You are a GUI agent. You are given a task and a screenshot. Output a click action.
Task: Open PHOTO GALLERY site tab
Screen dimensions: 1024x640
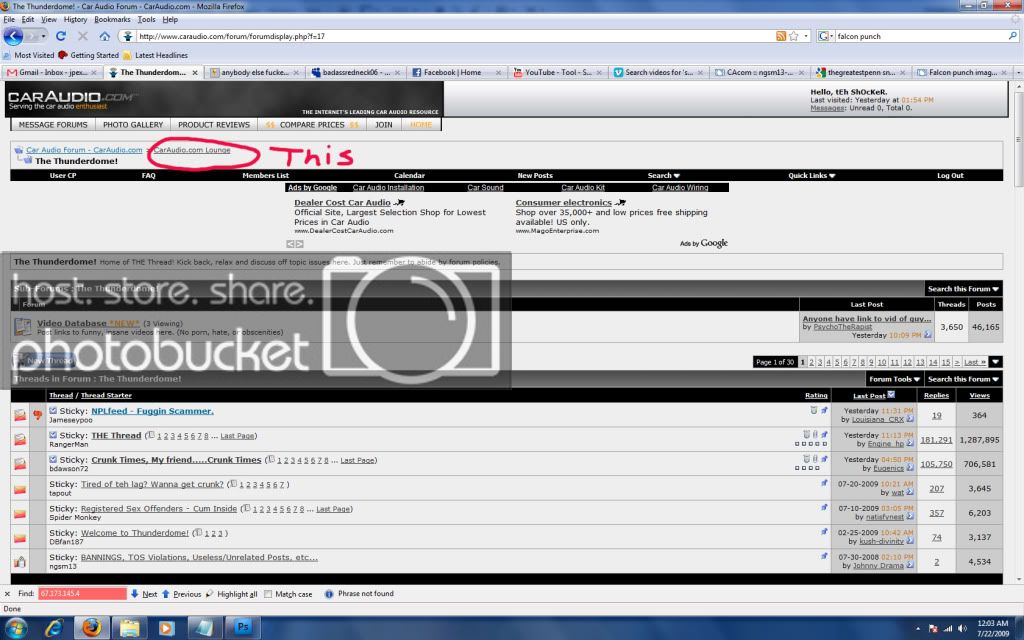tap(133, 125)
